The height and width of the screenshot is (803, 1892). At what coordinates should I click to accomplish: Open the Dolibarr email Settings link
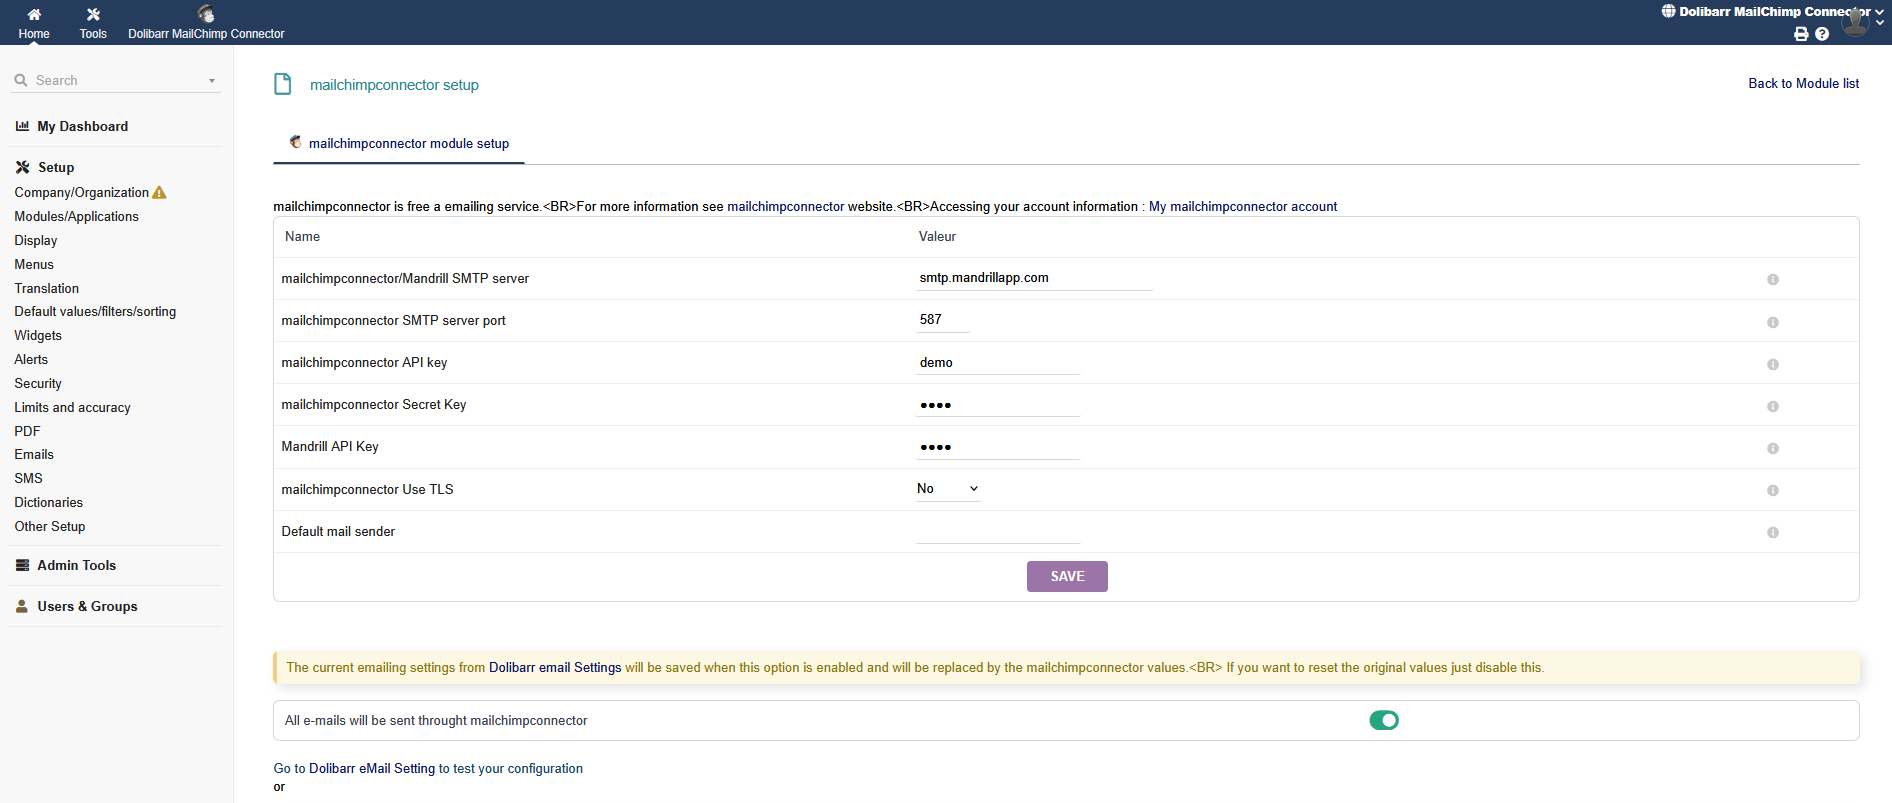[x=555, y=668]
